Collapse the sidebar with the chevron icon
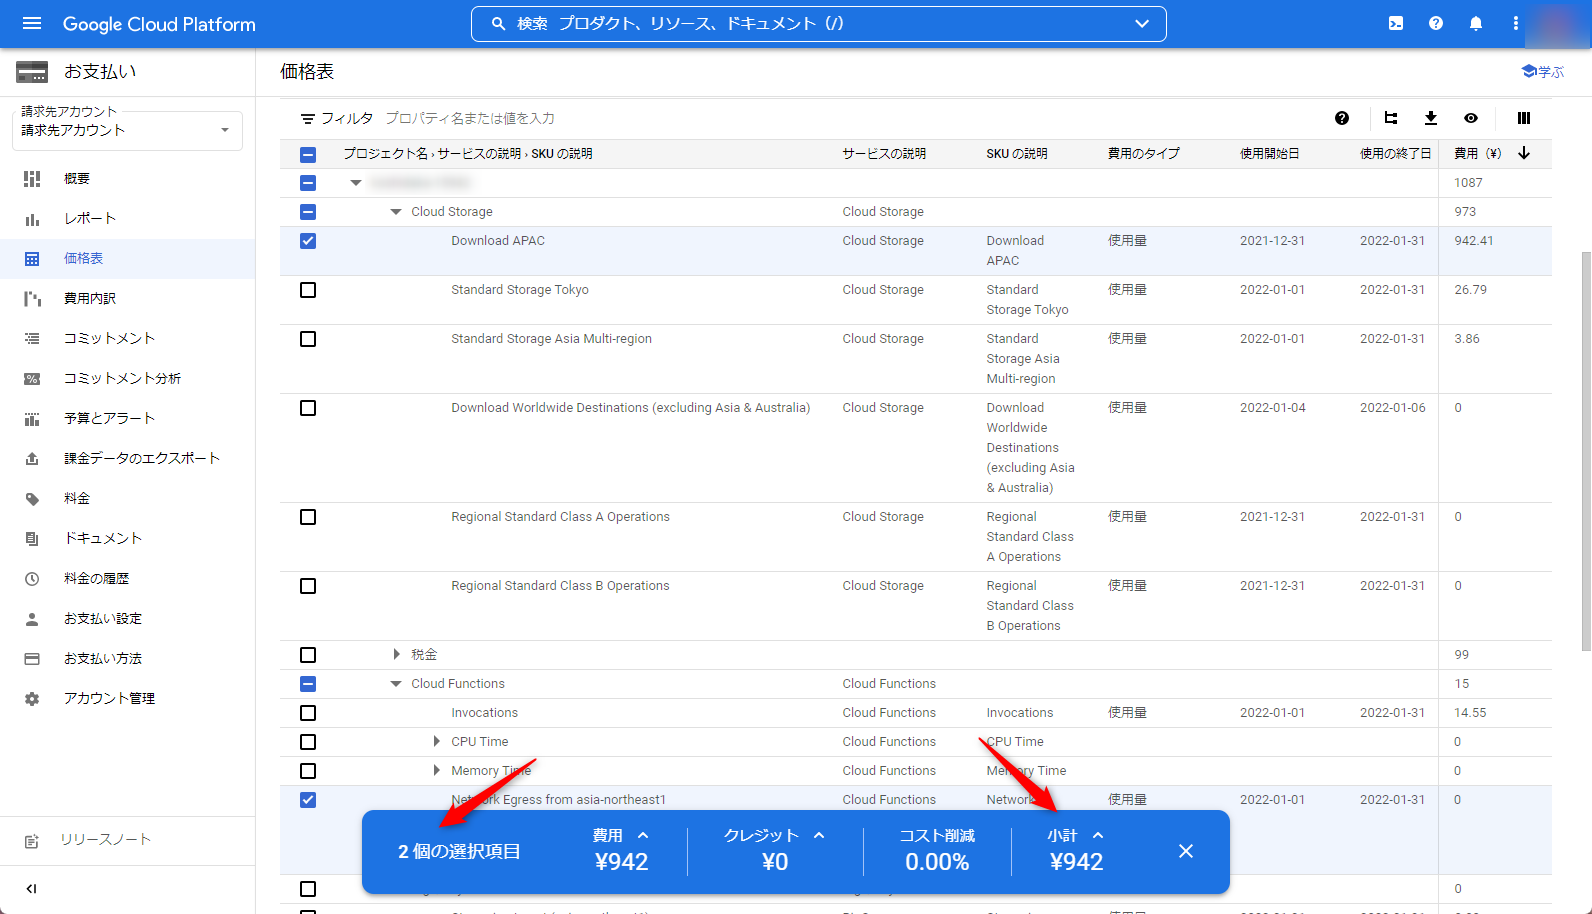Image resolution: width=1592 pixels, height=914 pixels. tap(31, 888)
